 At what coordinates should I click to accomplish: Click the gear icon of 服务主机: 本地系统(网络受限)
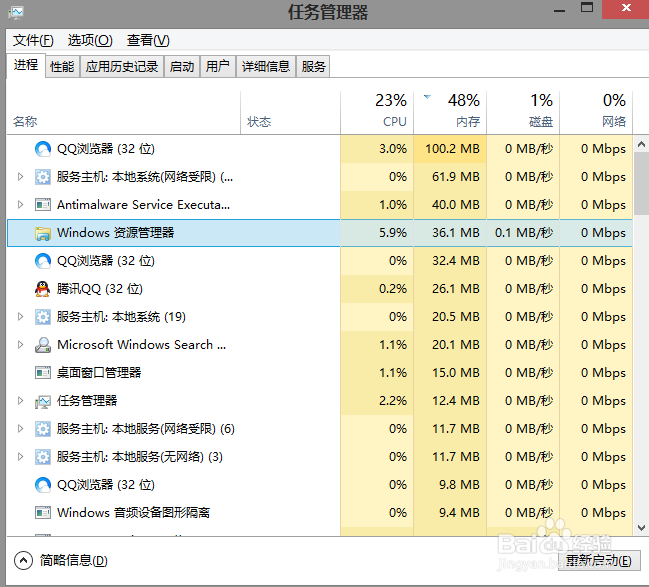pos(43,177)
